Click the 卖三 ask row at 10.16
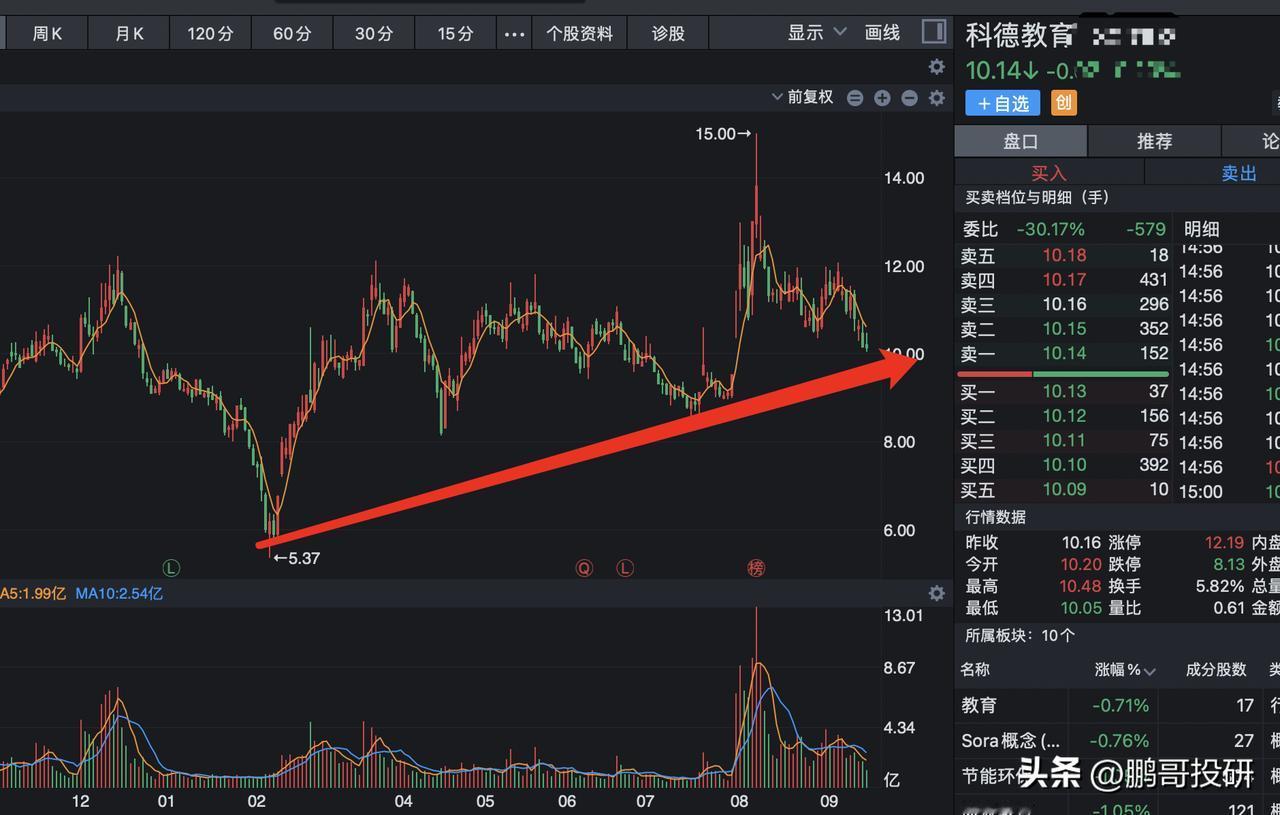 1064,304
